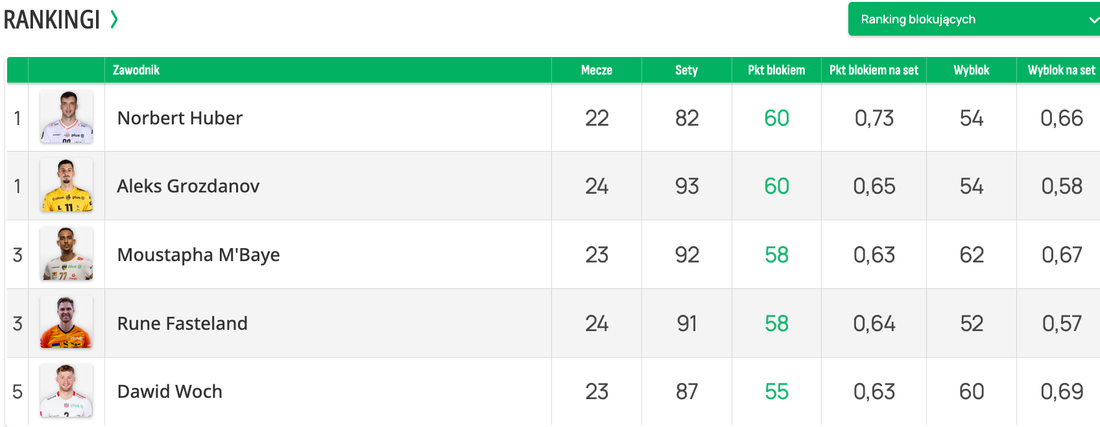This screenshot has height=427, width=1100.
Task: Open Moustapha M'Baye's name link
Action: click(198, 255)
